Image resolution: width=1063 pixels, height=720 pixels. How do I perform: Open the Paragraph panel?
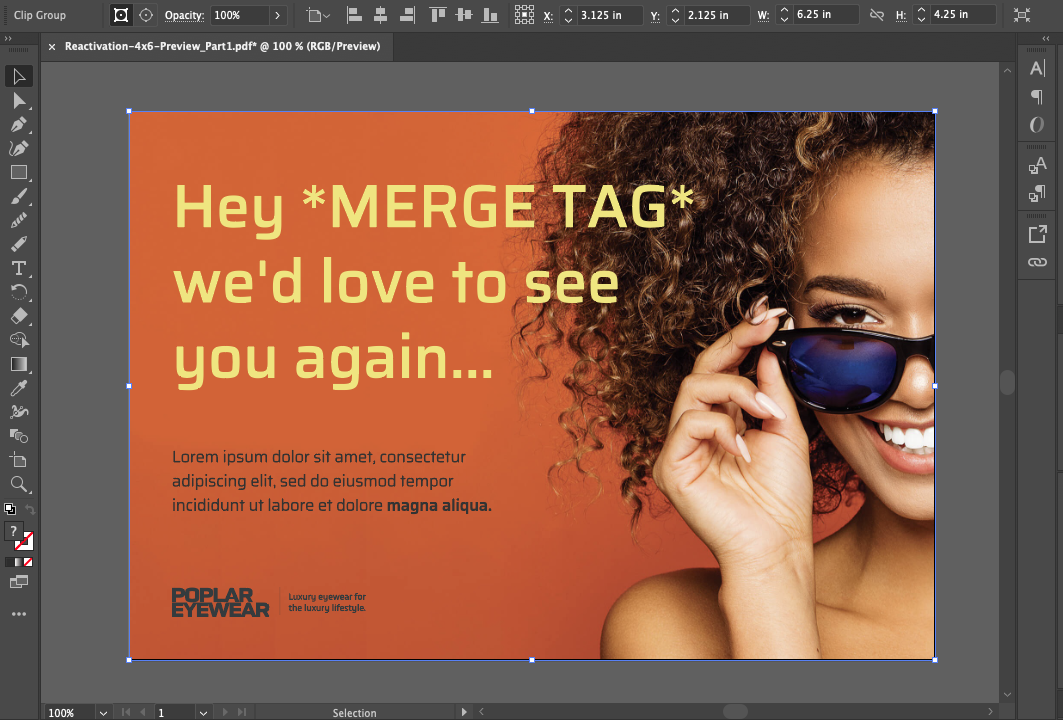click(1037, 97)
